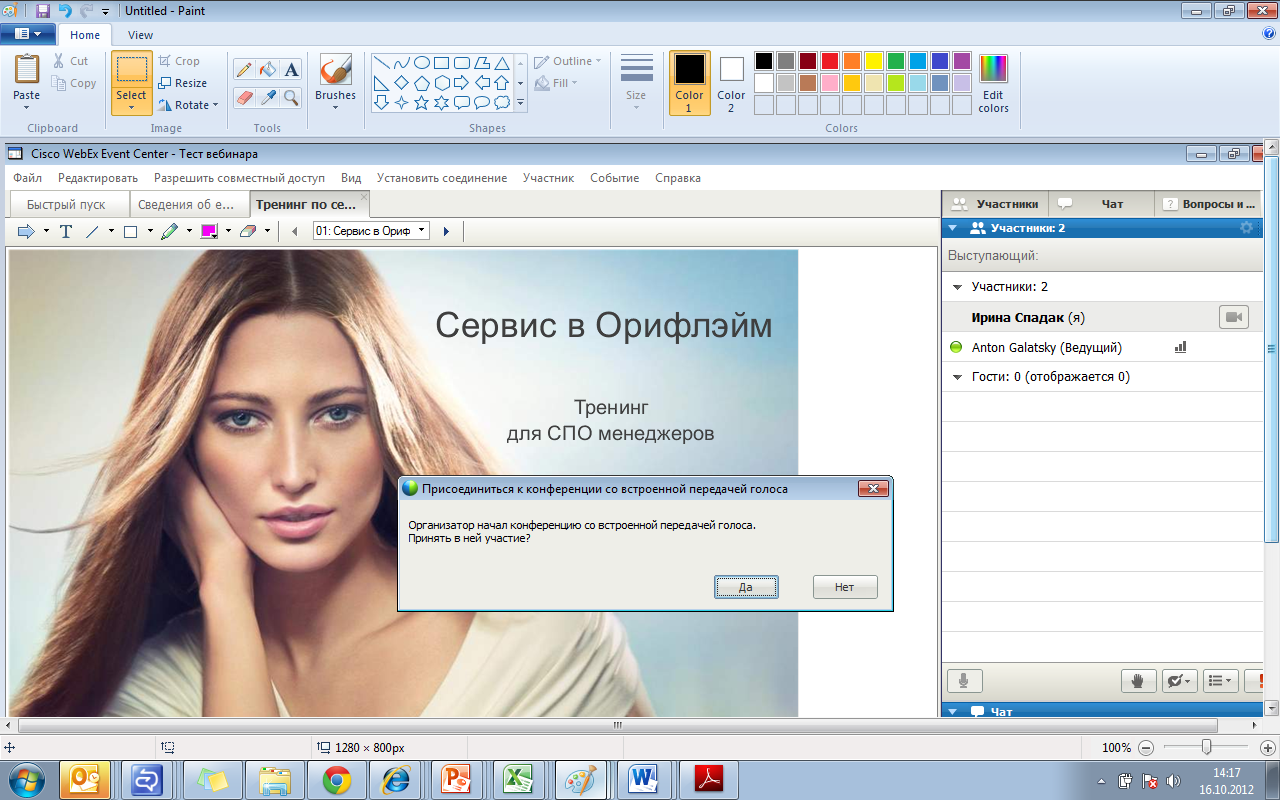Open the Файл menu in WebEx
The width and height of the screenshot is (1280, 800).
(28, 178)
